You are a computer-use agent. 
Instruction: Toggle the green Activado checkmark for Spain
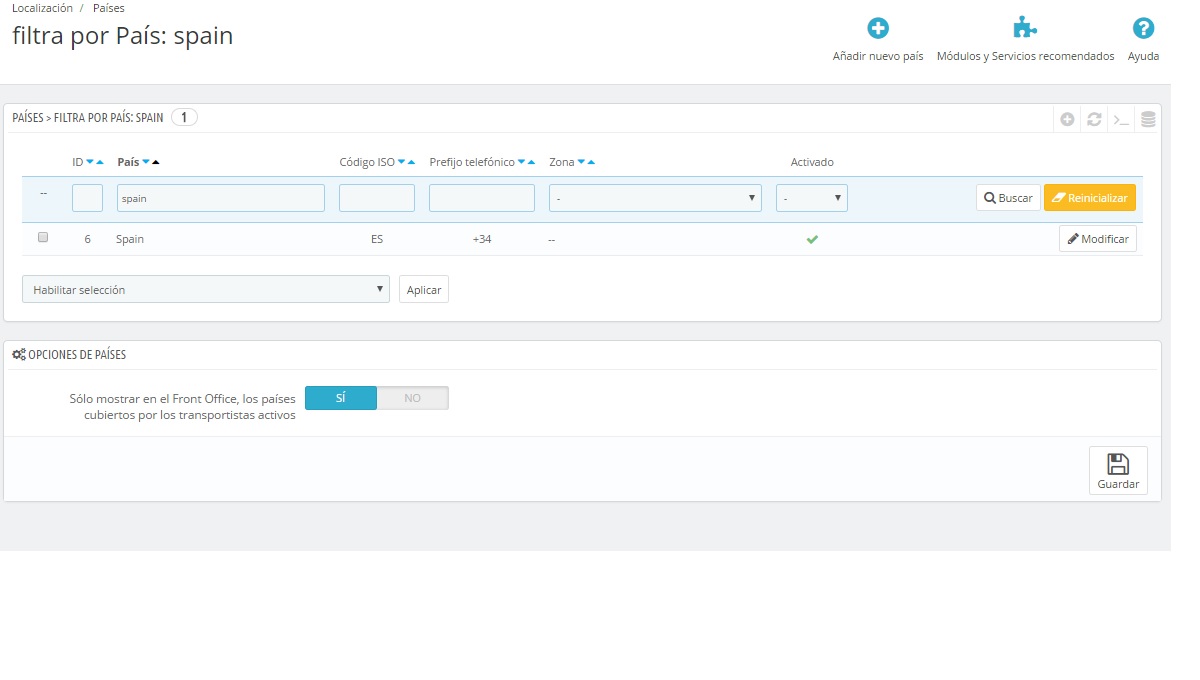(812, 240)
